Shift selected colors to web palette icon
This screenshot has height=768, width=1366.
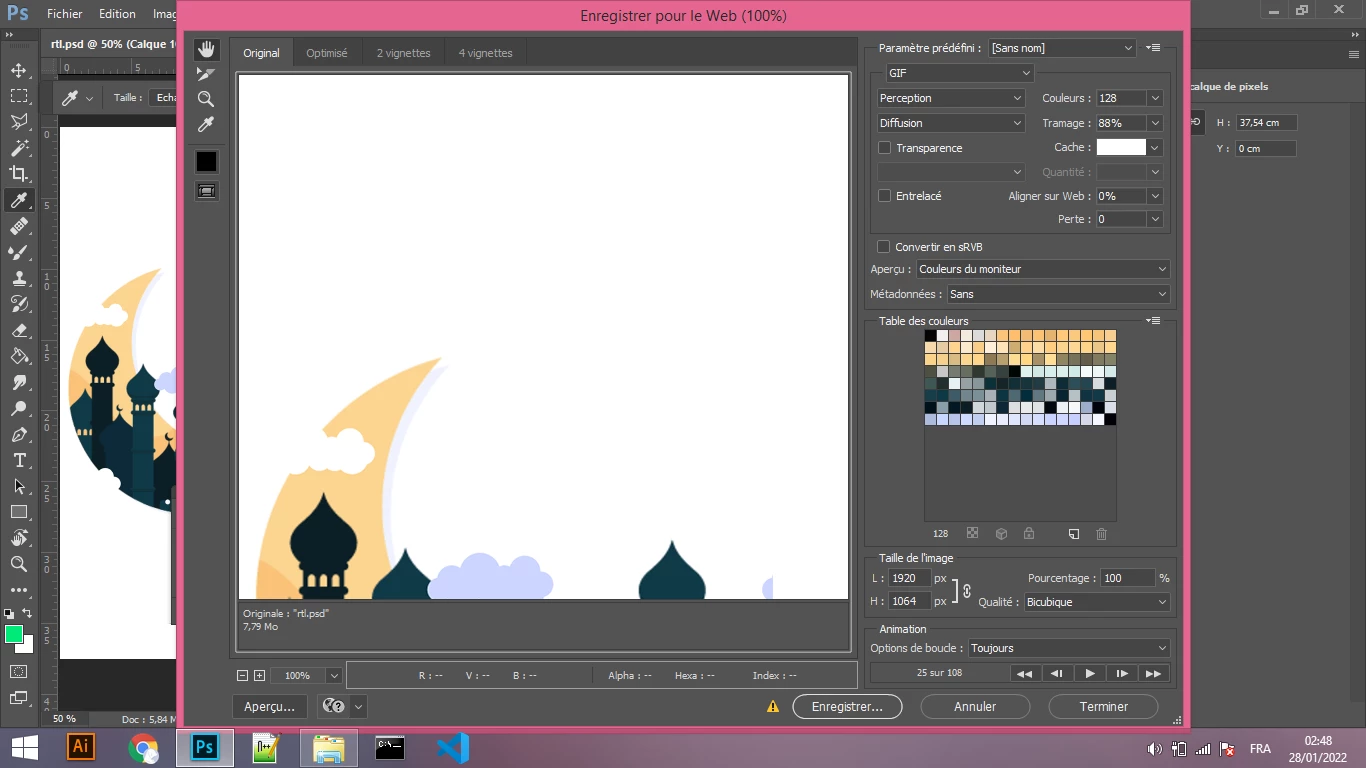(1000, 534)
